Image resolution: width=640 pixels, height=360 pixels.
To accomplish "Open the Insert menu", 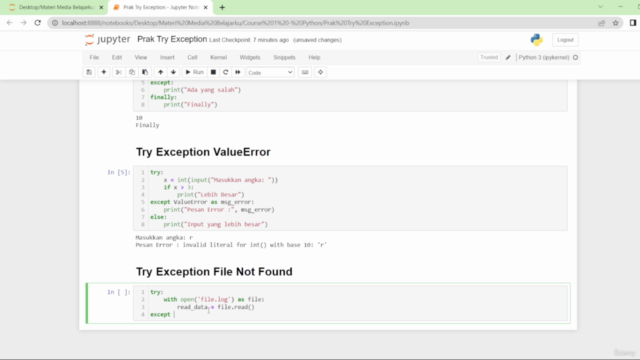I will click(167, 58).
